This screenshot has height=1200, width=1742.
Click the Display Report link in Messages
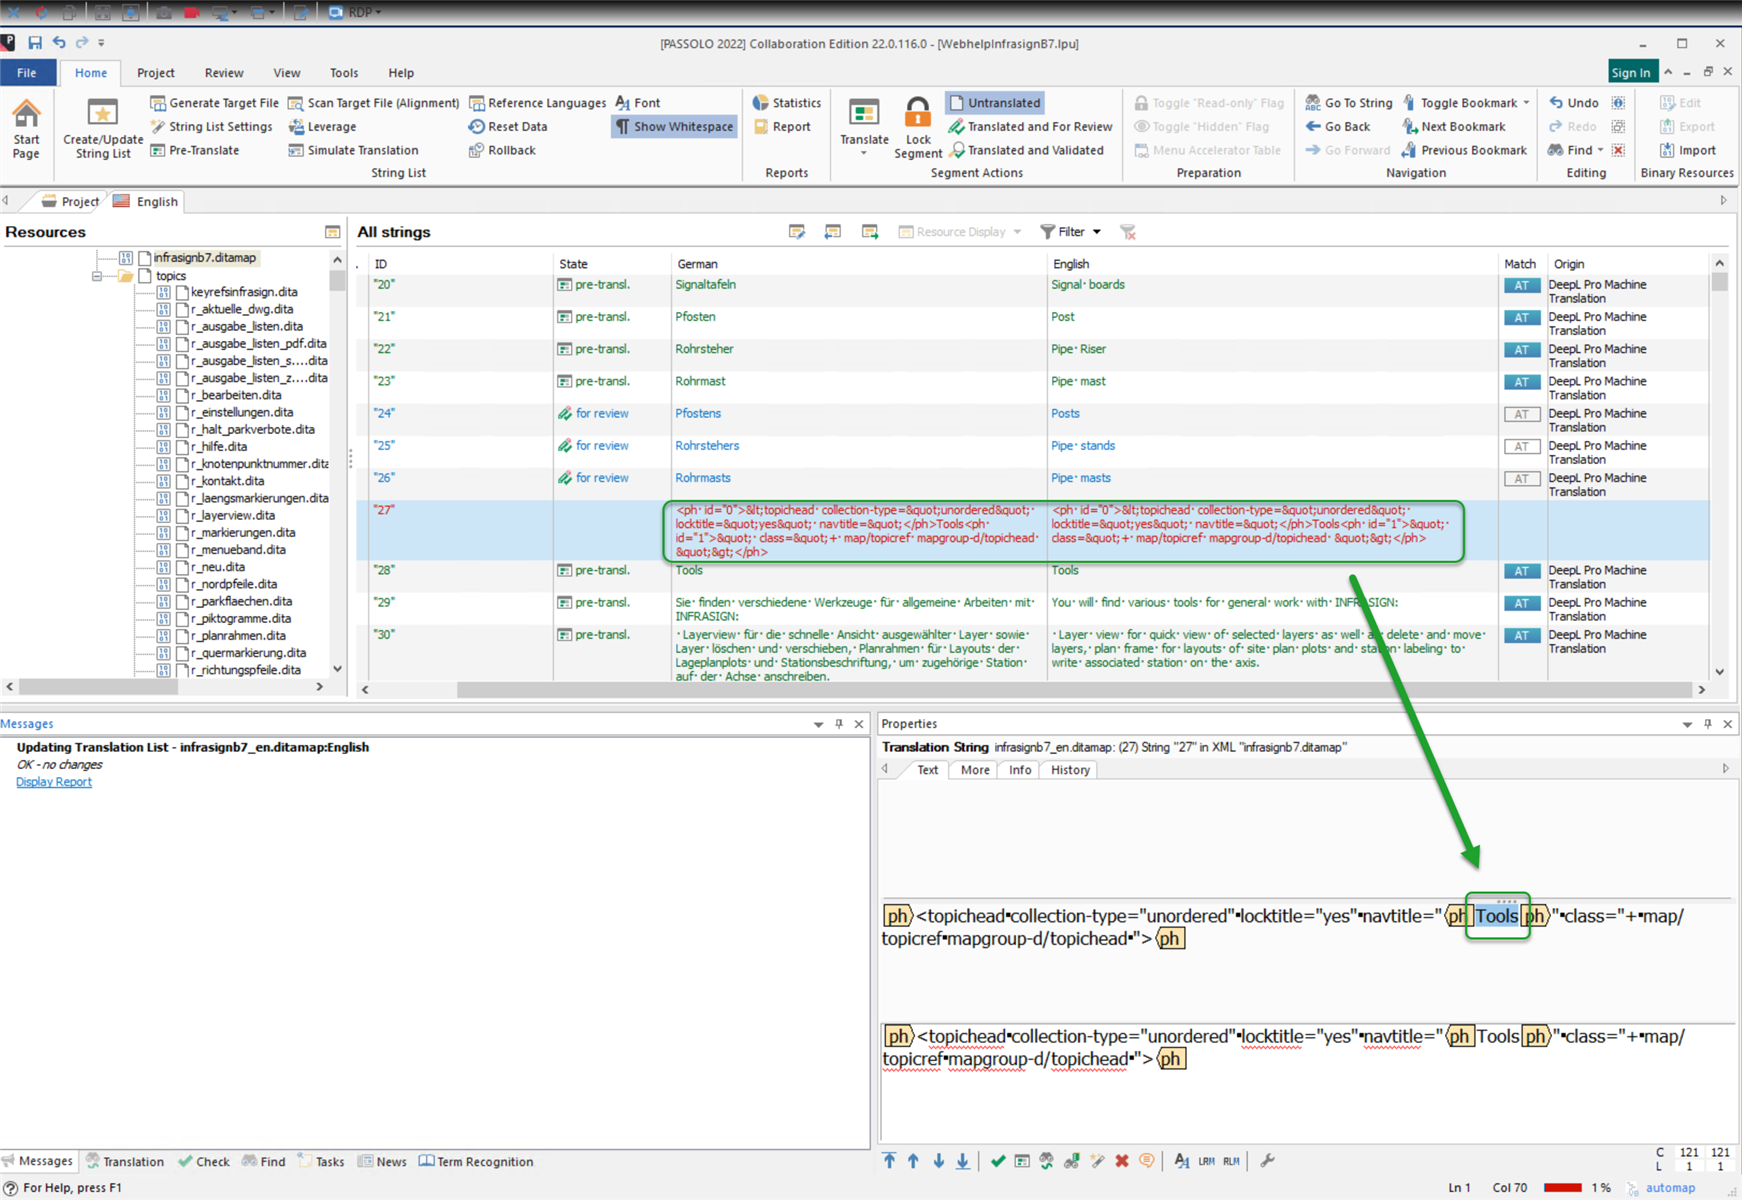point(53,781)
